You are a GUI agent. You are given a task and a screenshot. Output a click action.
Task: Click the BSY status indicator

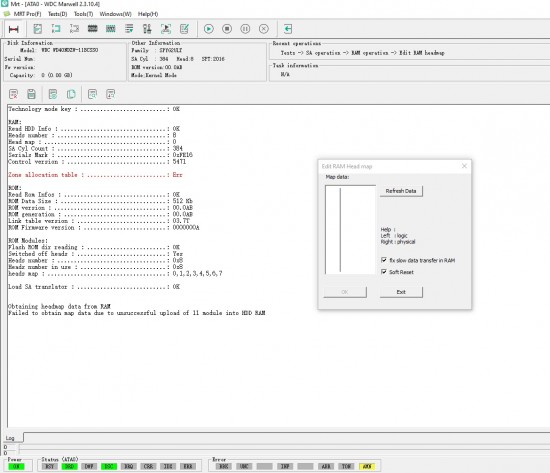coord(50,466)
